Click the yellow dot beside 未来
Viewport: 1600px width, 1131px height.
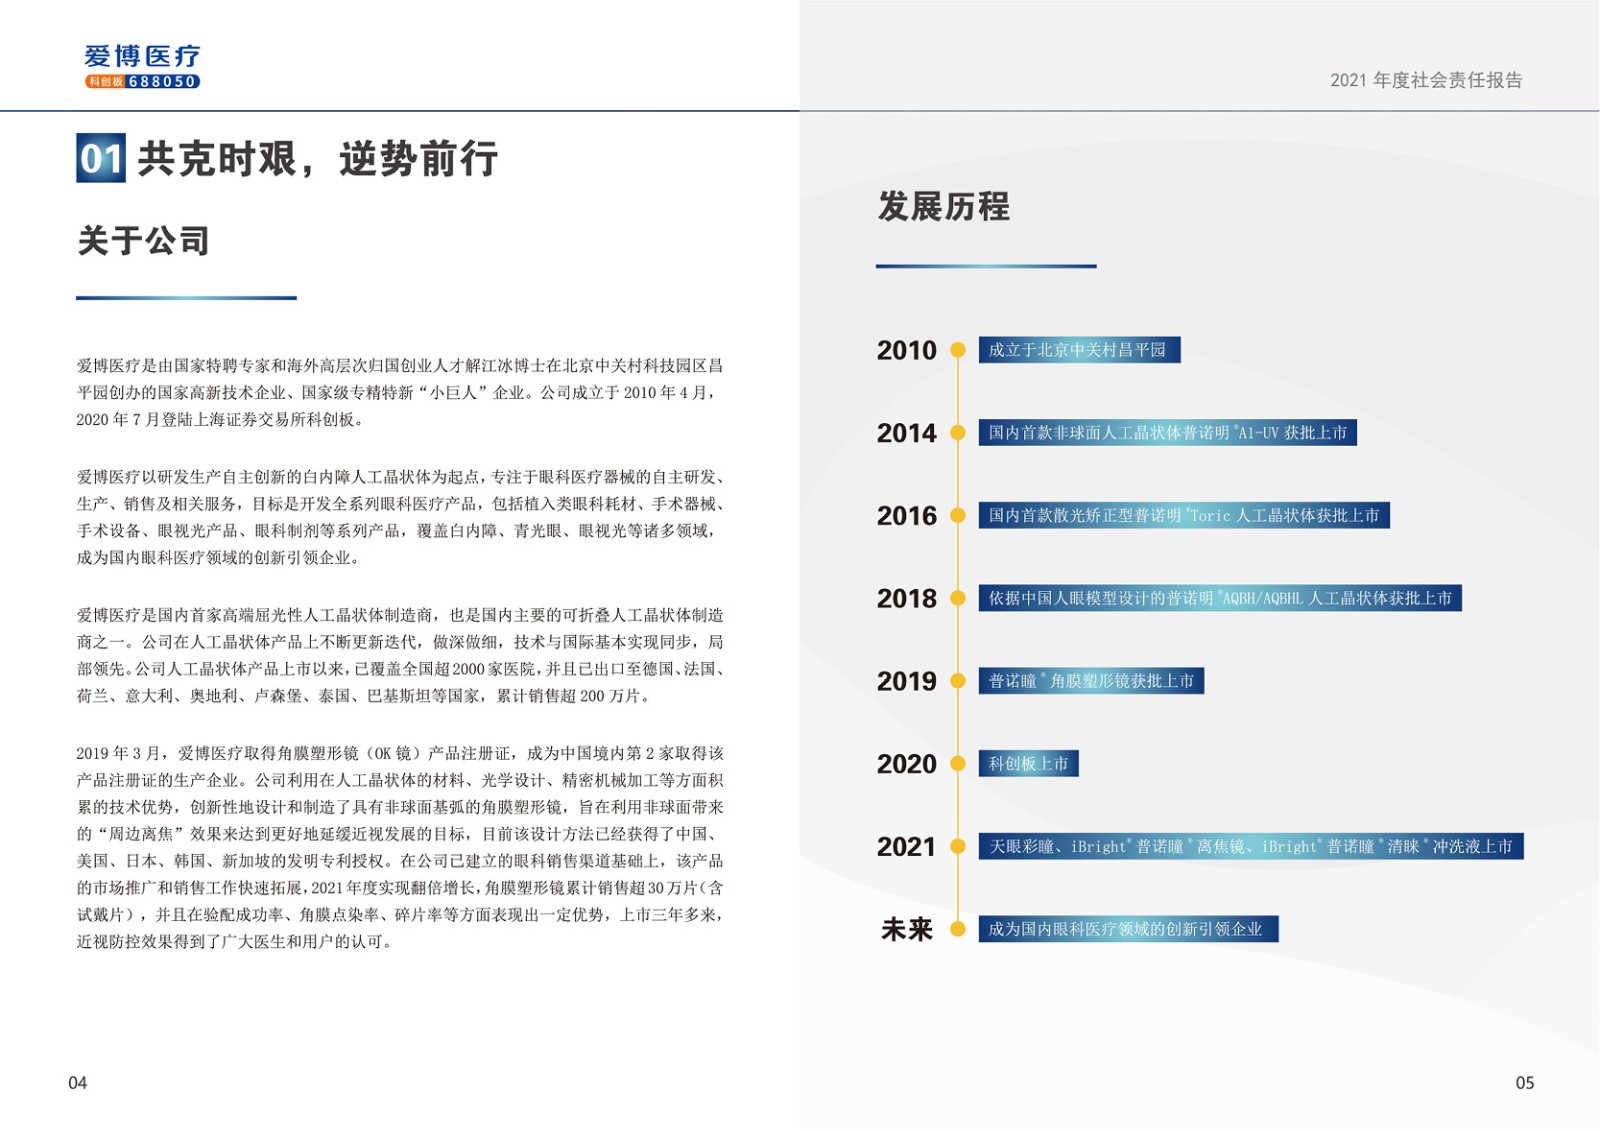tap(957, 929)
